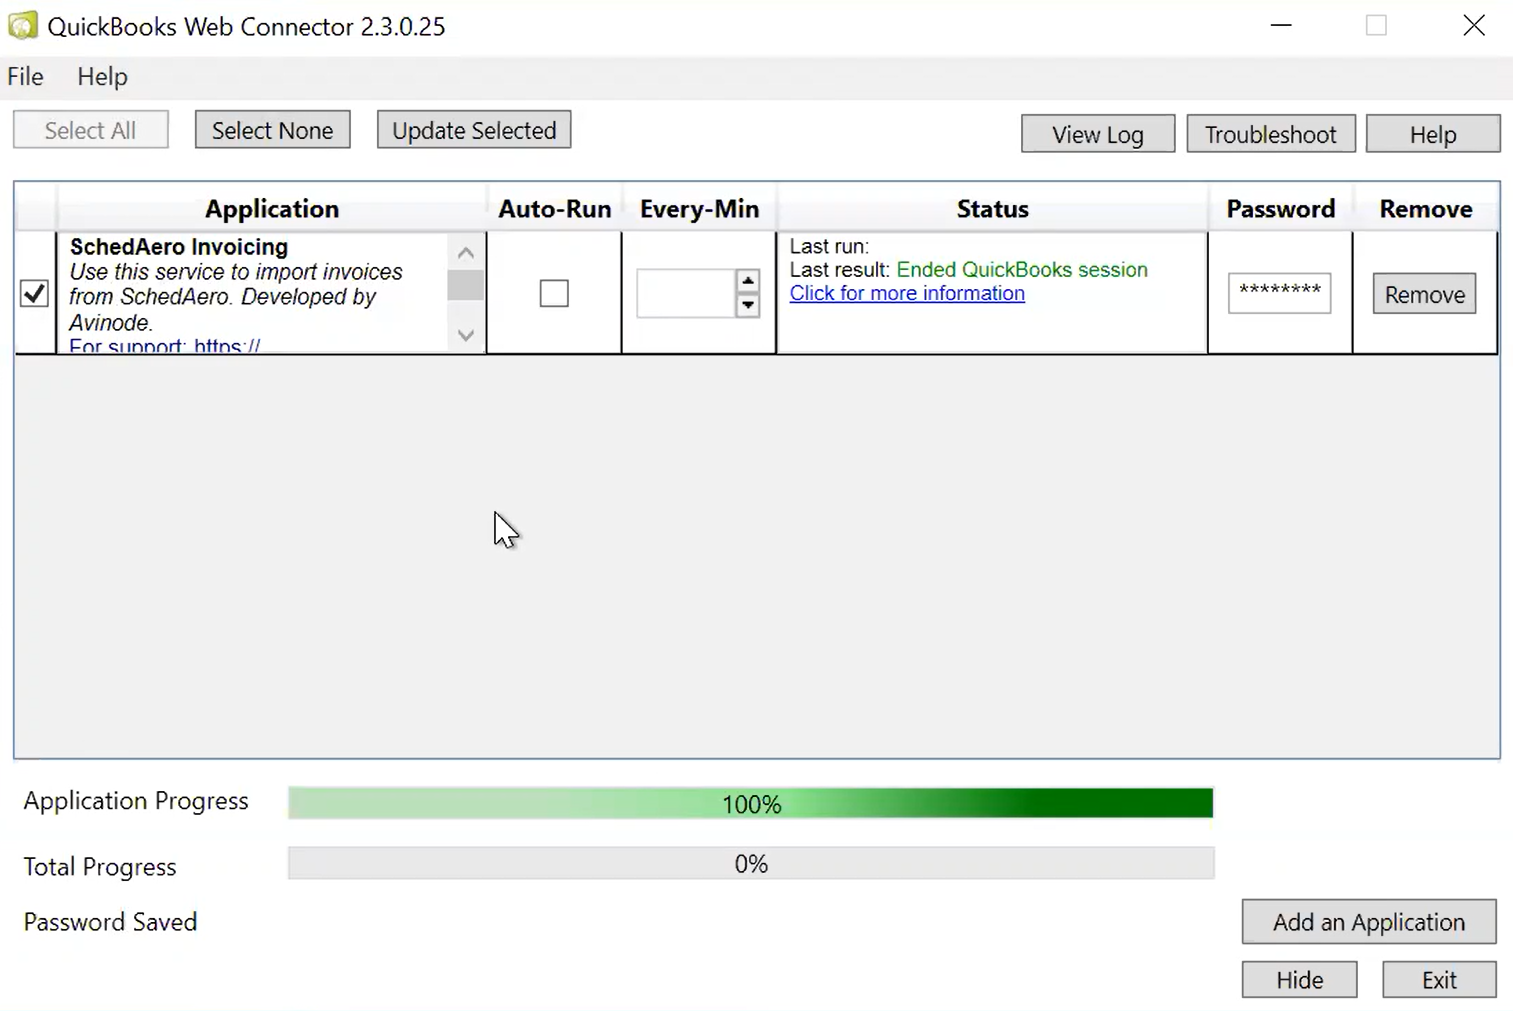Close the Web Connector window
The height and width of the screenshot is (1011, 1513).
click(x=1474, y=25)
